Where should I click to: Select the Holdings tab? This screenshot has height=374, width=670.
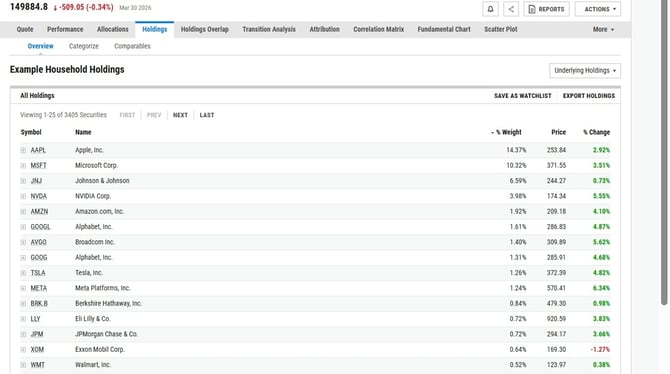[x=155, y=29]
